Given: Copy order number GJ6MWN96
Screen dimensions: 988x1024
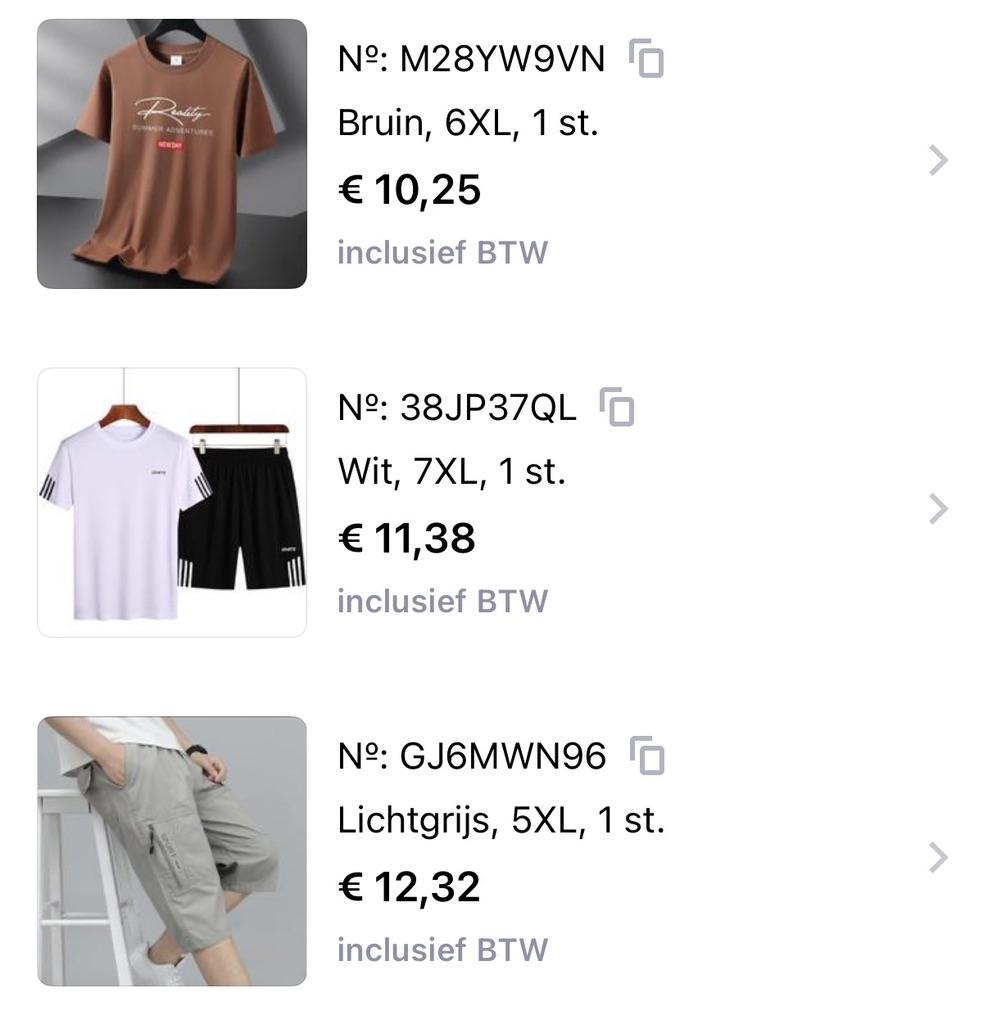Looking at the screenshot, I should 646,756.
